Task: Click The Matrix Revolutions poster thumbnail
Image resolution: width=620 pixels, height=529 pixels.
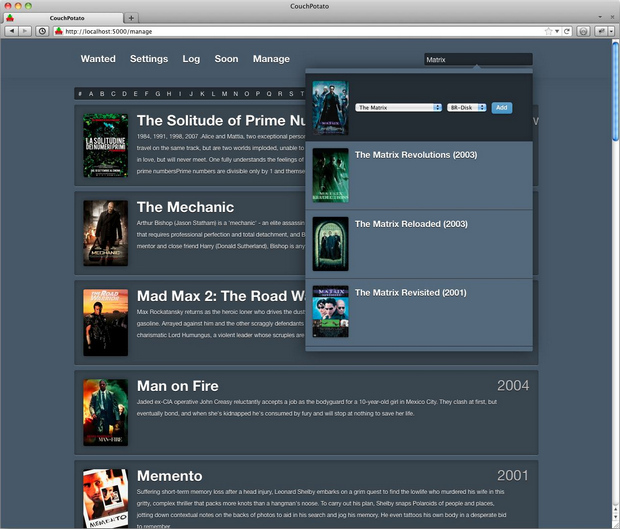Action: [x=331, y=175]
